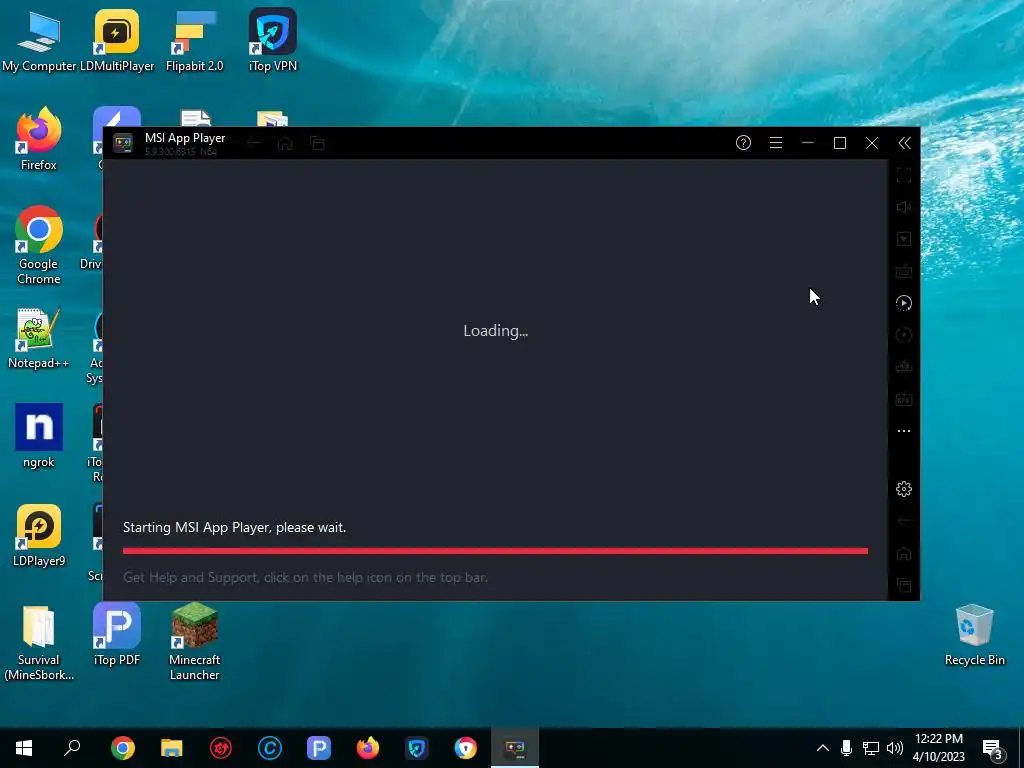Image resolution: width=1024 pixels, height=768 pixels.
Task: Open the Help and Support icon
Action: point(743,142)
